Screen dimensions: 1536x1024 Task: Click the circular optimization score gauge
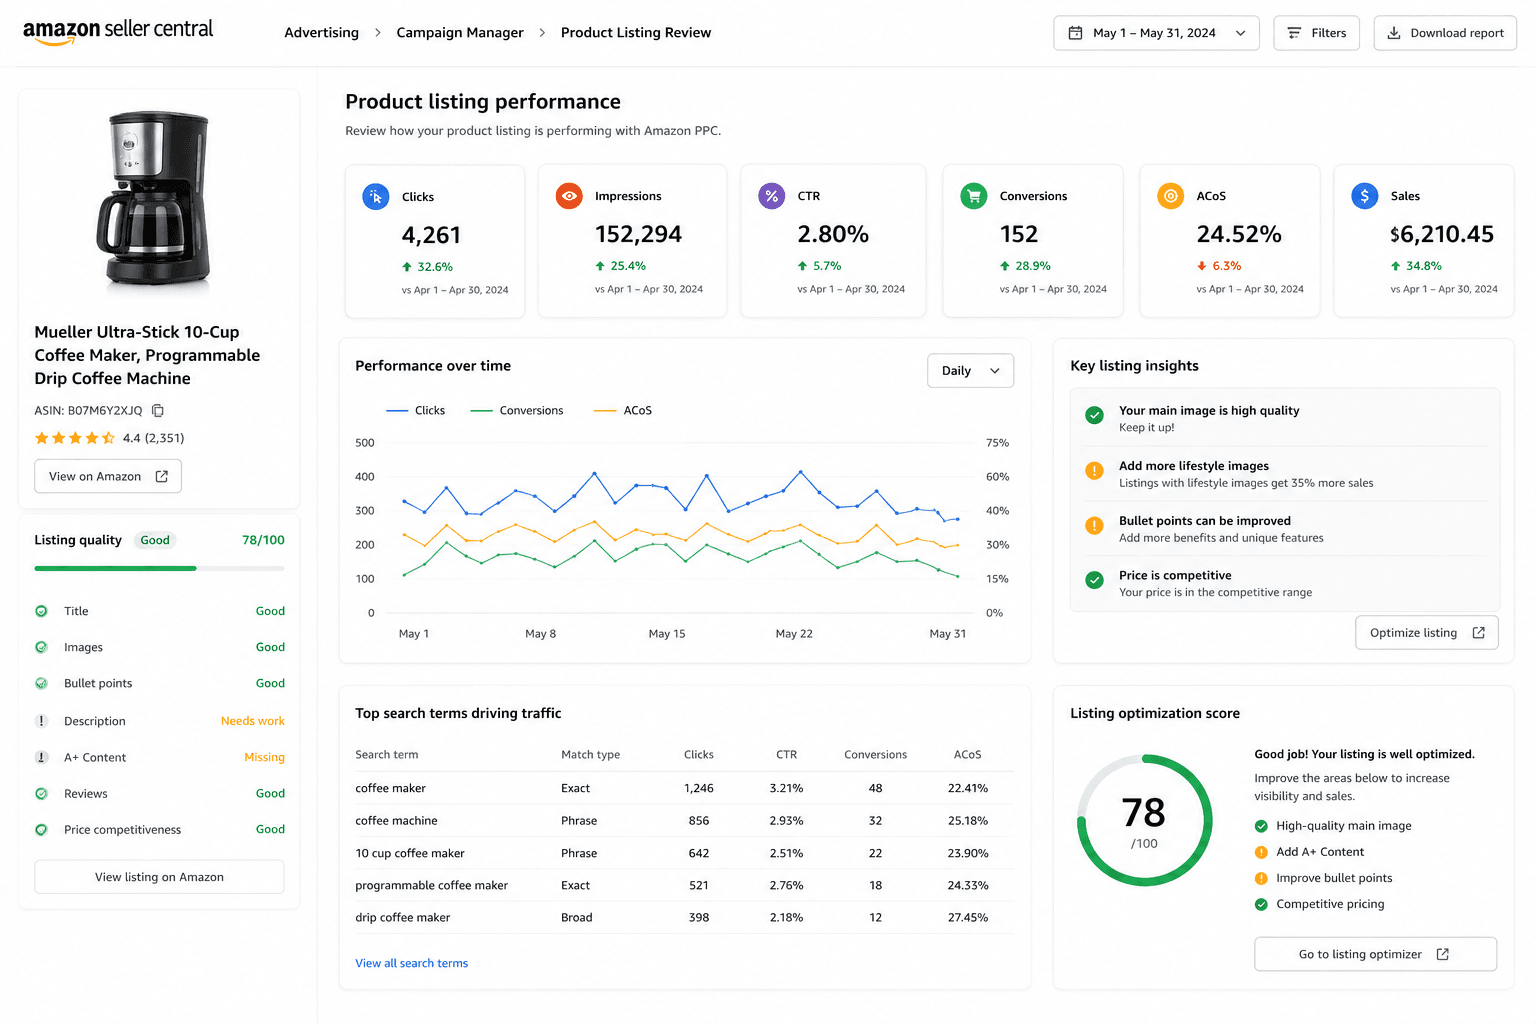(x=1144, y=820)
